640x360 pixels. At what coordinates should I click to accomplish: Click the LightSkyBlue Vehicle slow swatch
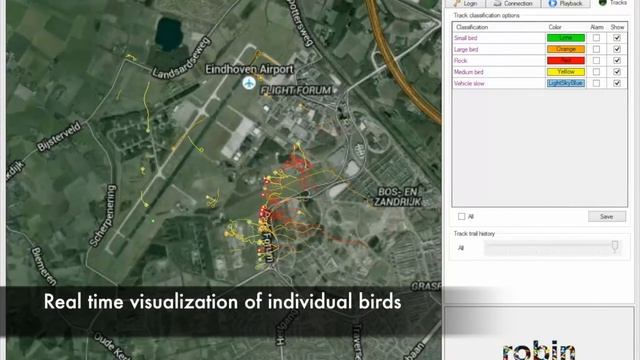click(x=566, y=83)
